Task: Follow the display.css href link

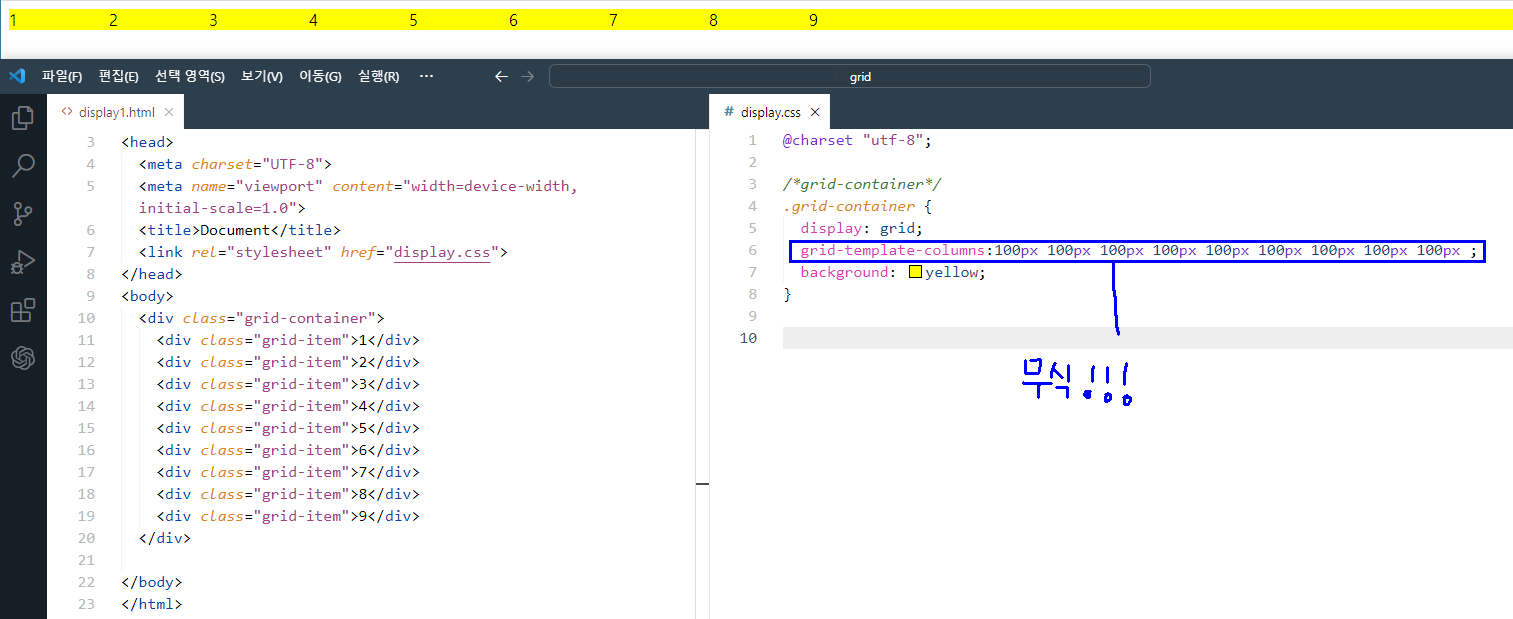Action: pyautogui.click(x=442, y=252)
